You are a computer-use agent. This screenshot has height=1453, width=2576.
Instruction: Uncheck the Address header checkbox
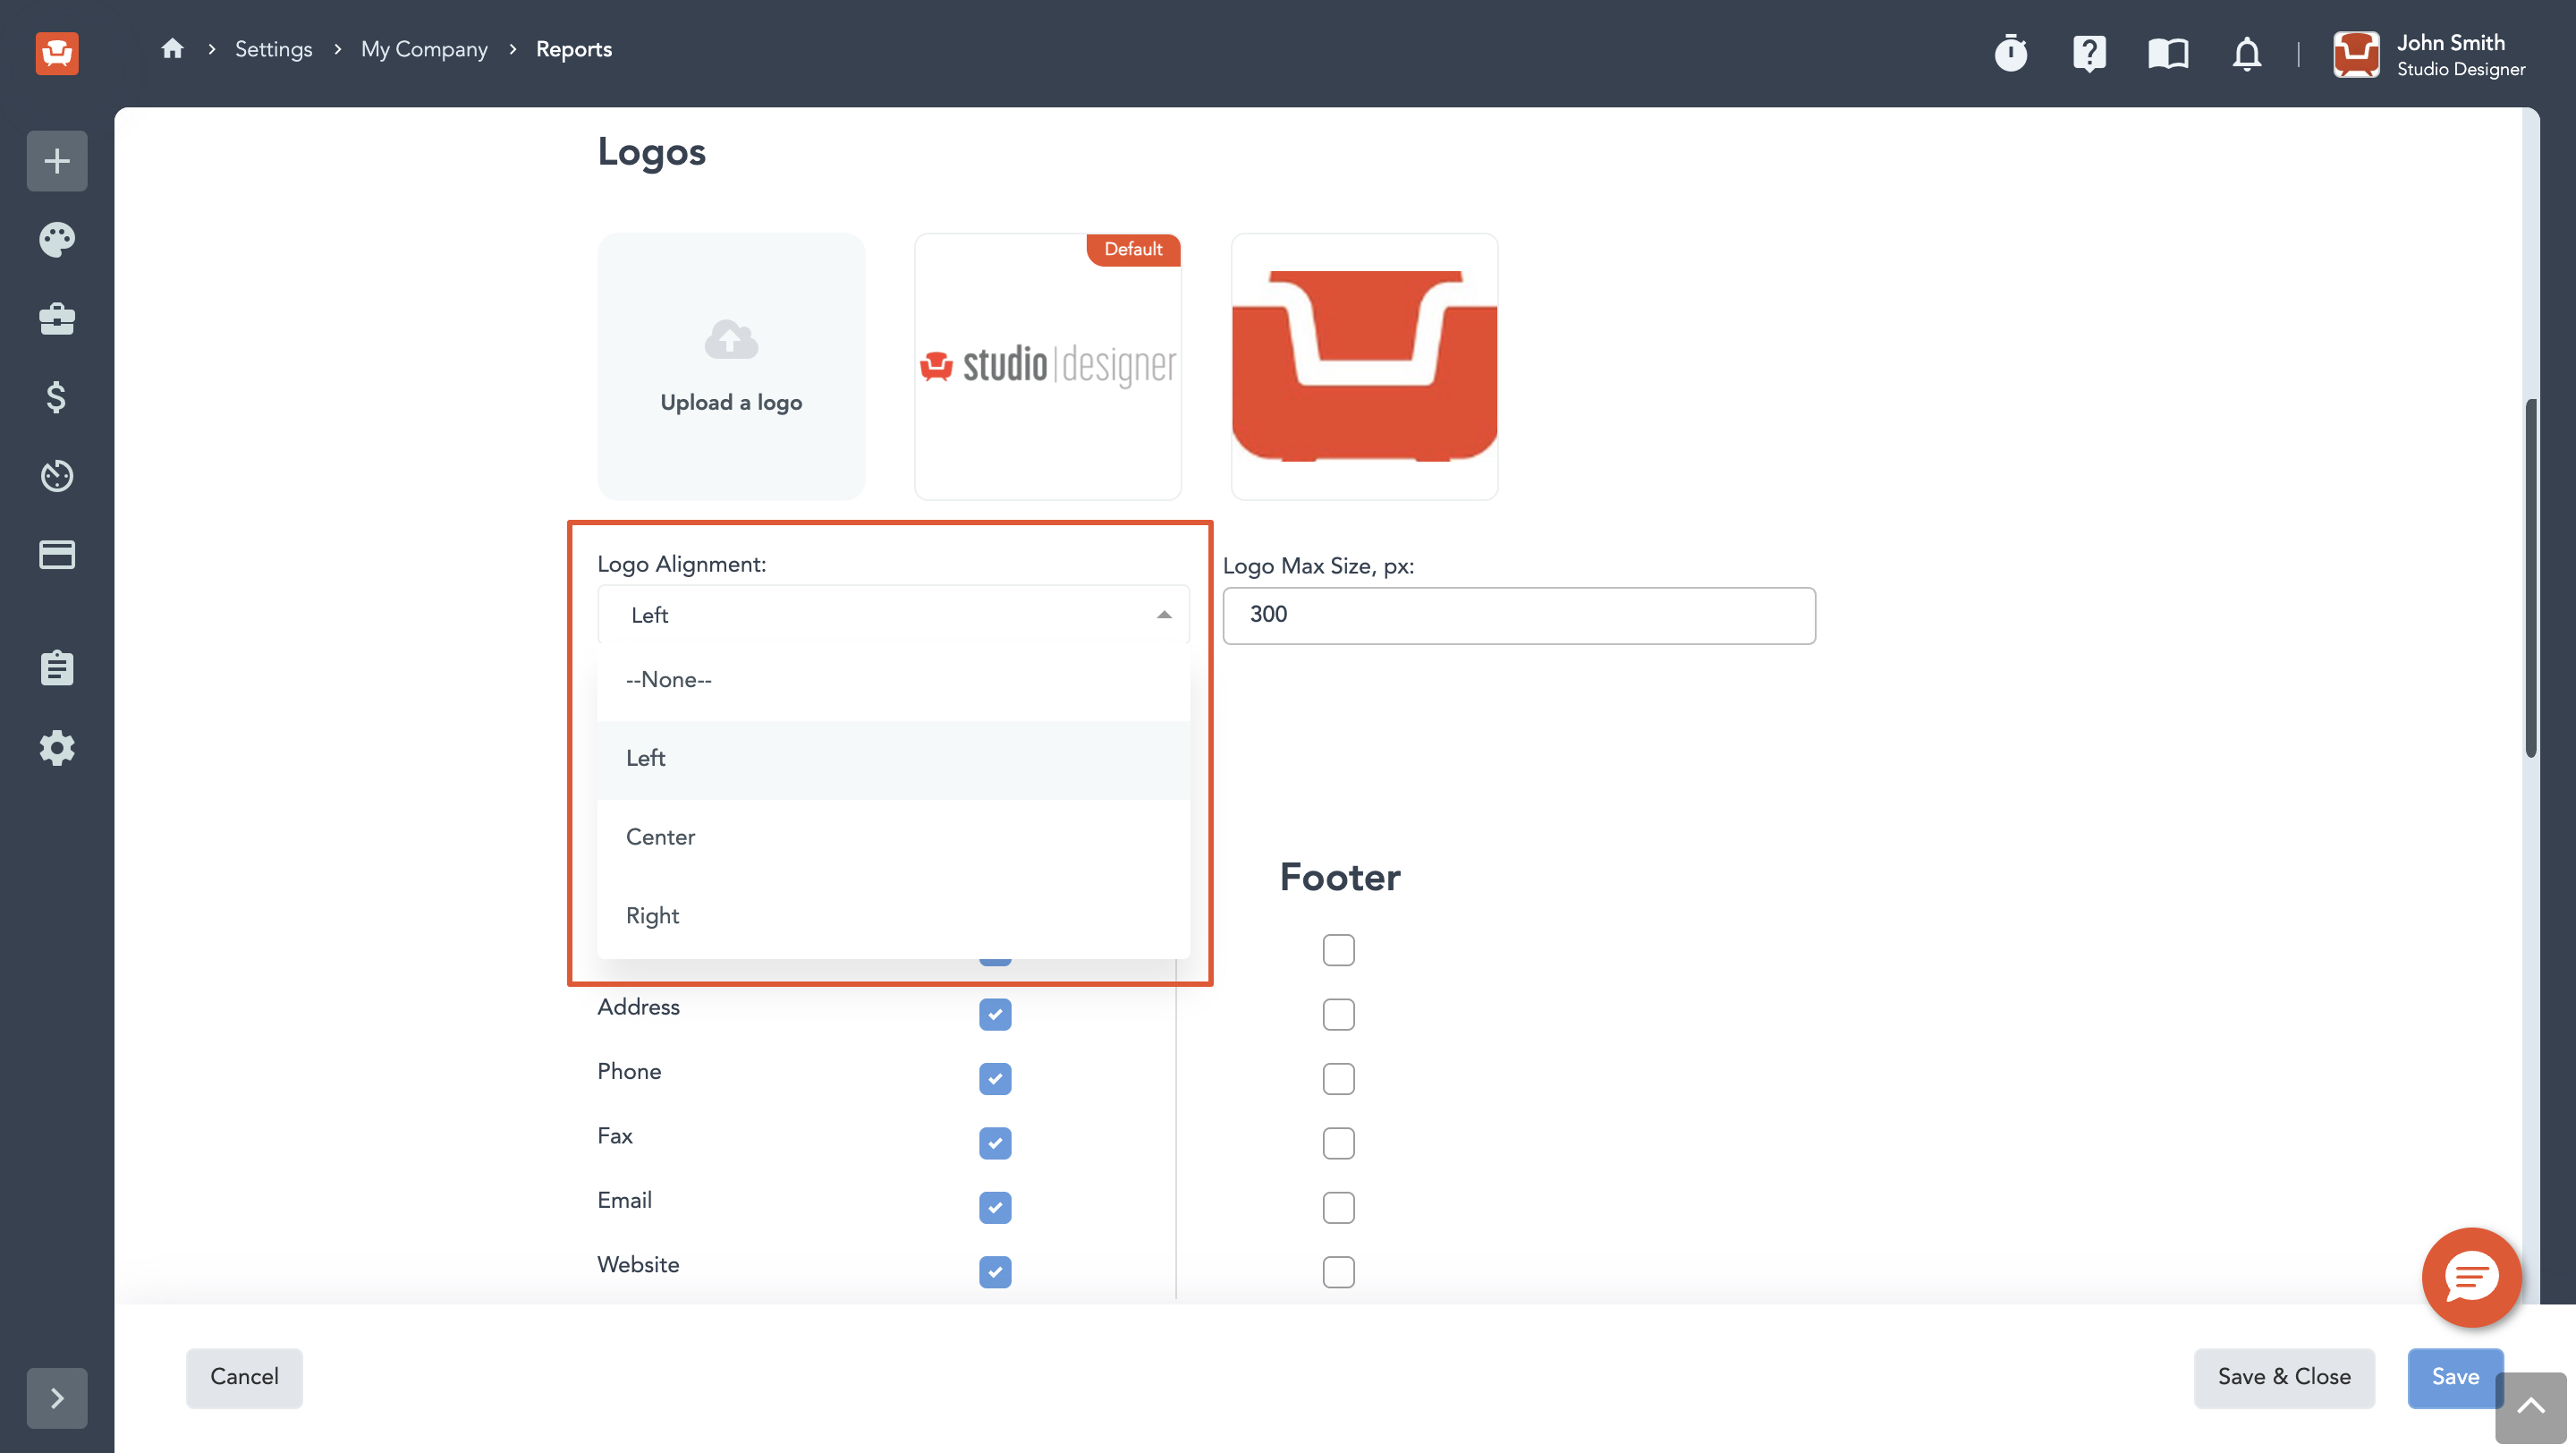click(995, 1014)
